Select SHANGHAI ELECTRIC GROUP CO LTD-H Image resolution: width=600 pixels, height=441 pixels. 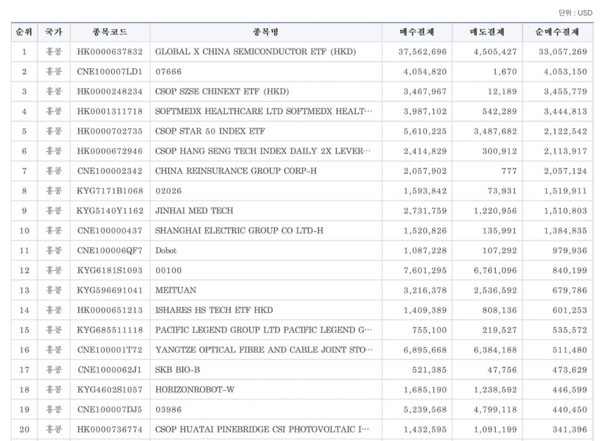pos(239,231)
